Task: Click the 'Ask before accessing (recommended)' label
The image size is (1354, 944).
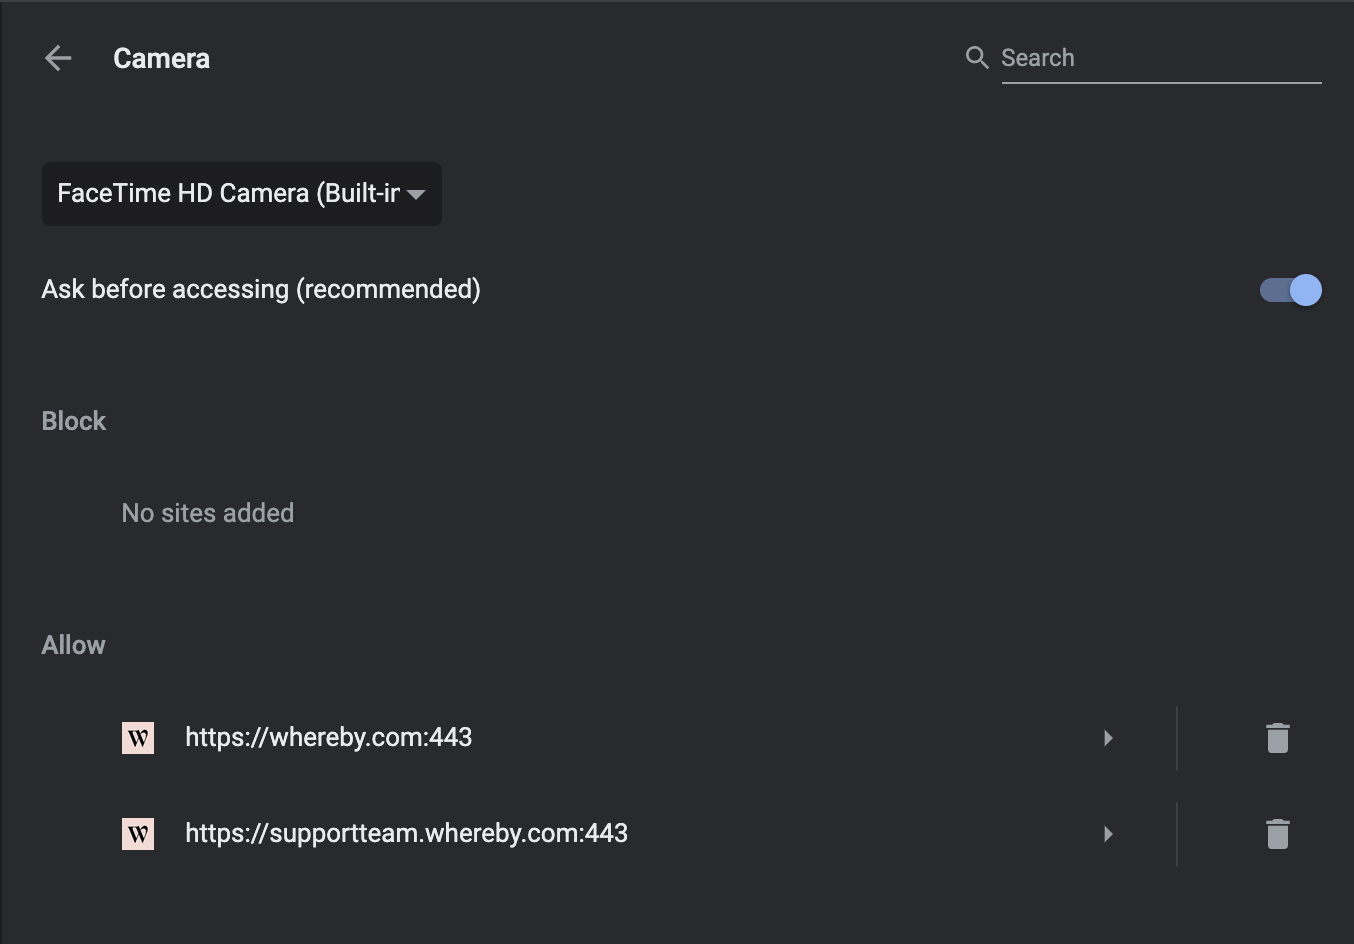Action: coord(261,290)
